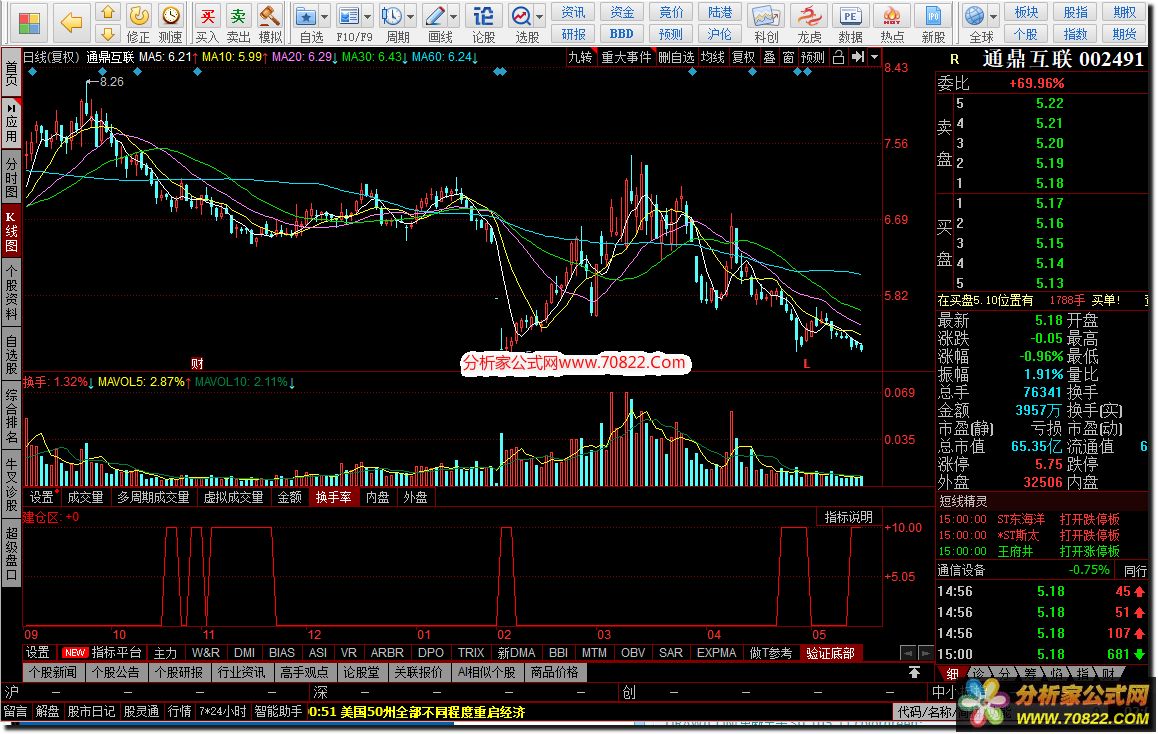
Task: Open the 行业资讯 industry news tab
Action: pos(241,672)
